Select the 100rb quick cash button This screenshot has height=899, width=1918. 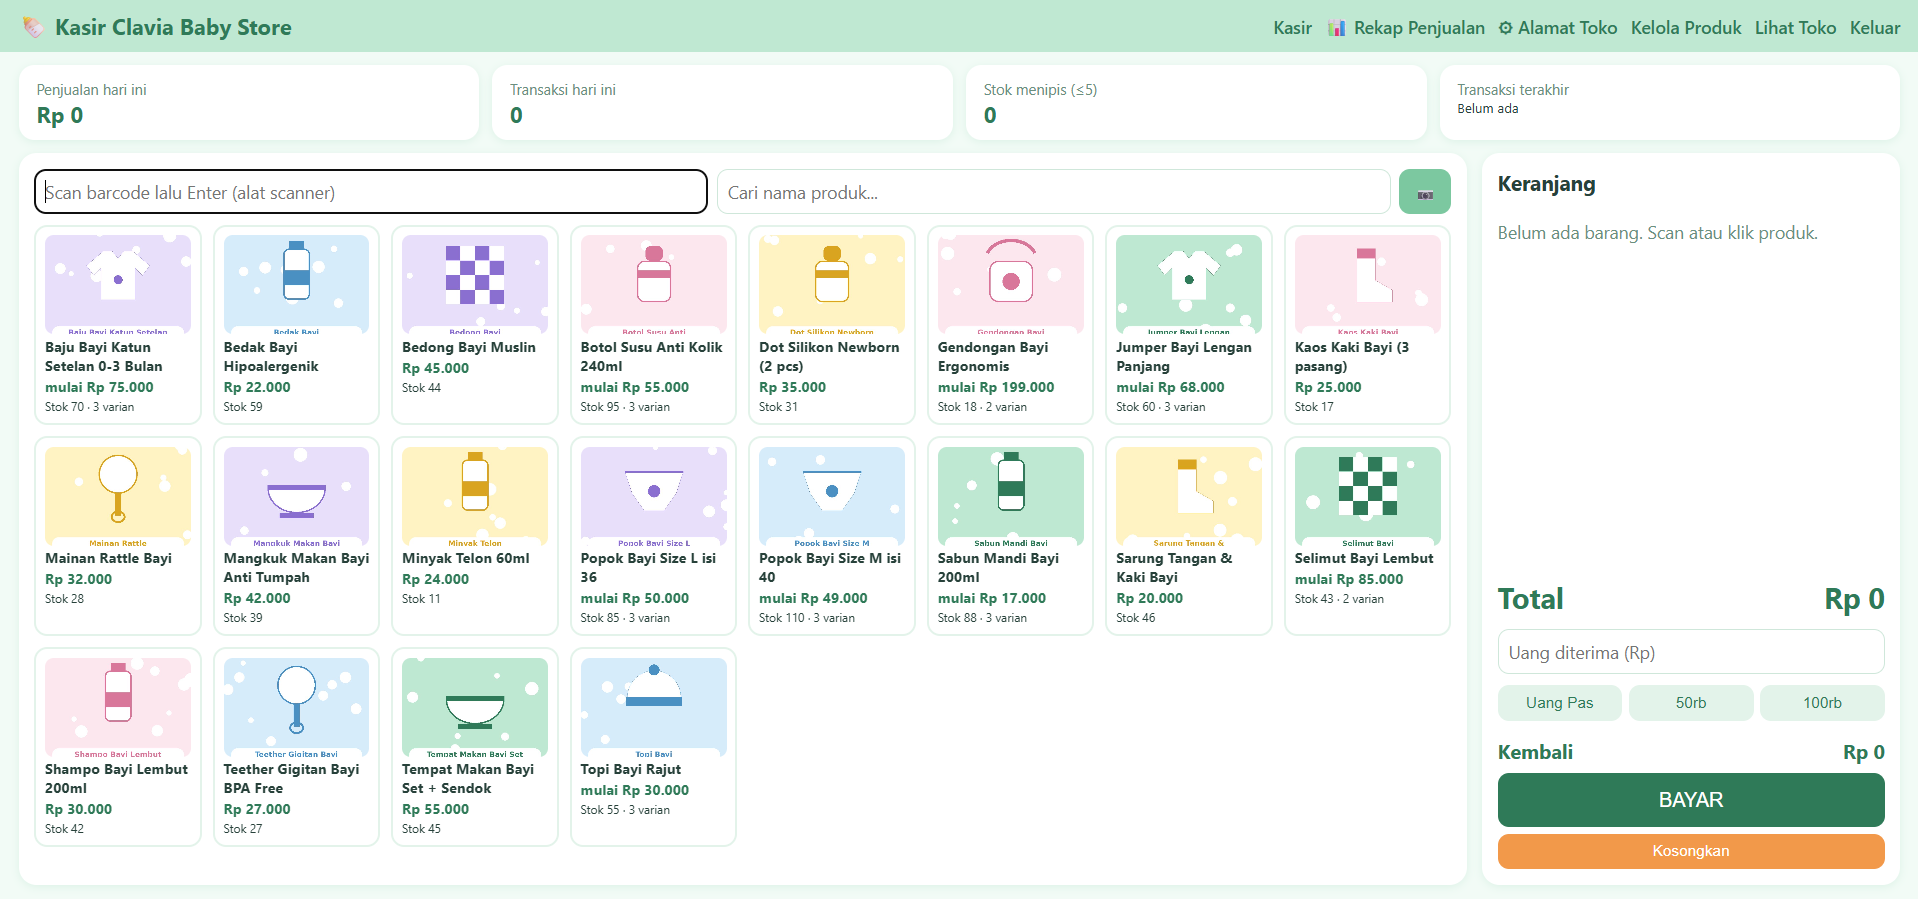point(1822,703)
